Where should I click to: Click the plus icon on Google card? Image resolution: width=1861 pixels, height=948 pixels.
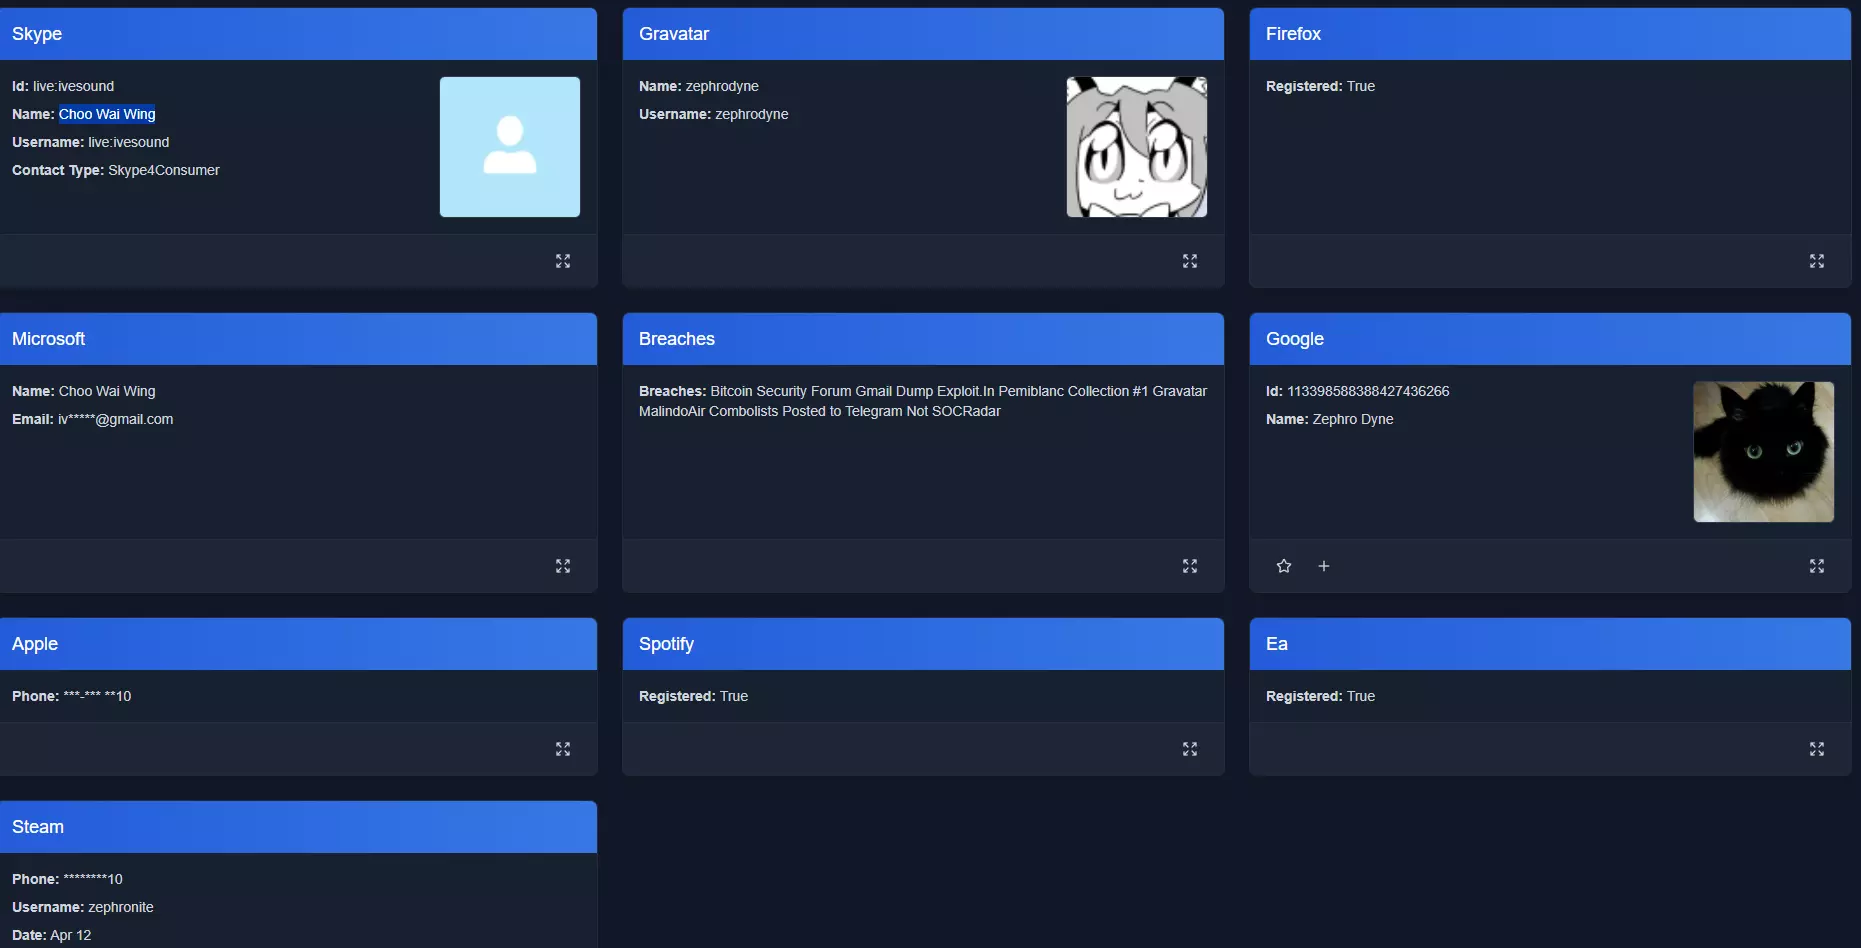[x=1324, y=566]
